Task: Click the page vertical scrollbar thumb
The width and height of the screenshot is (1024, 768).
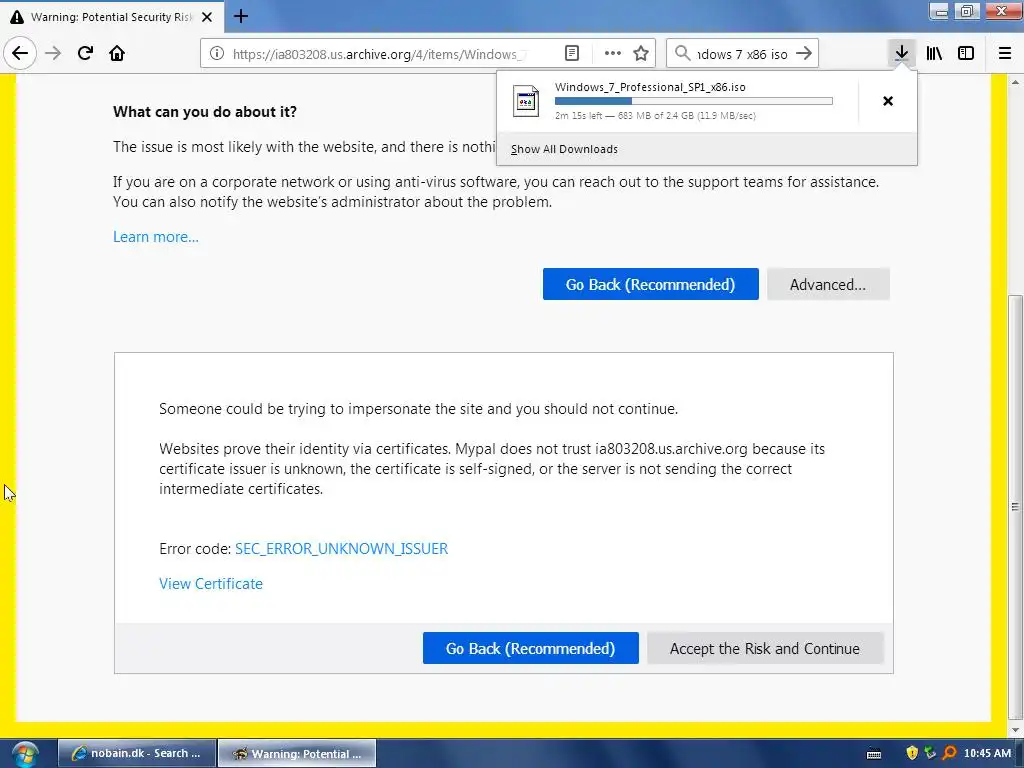Action: pos(1015,506)
